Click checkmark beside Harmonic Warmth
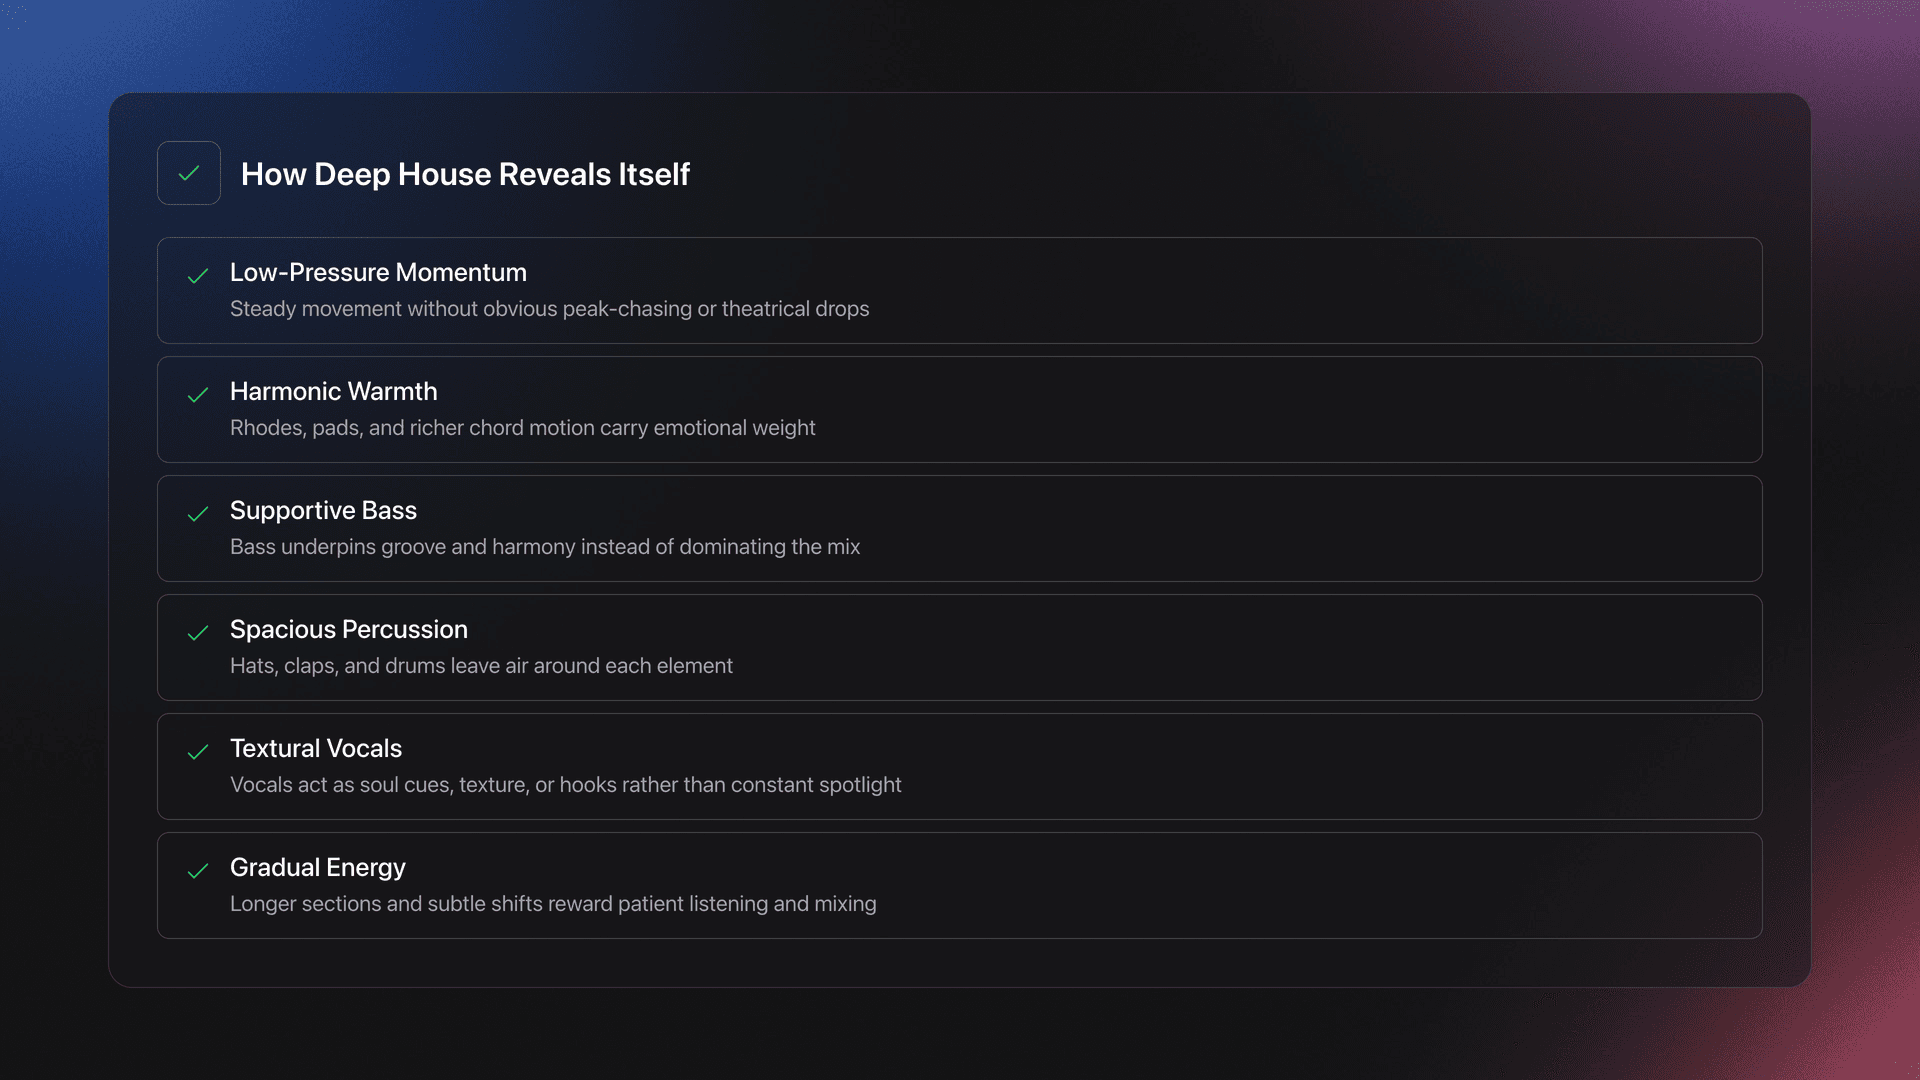This screenshot has height=1080, width=1920. (x=198, y=395)
